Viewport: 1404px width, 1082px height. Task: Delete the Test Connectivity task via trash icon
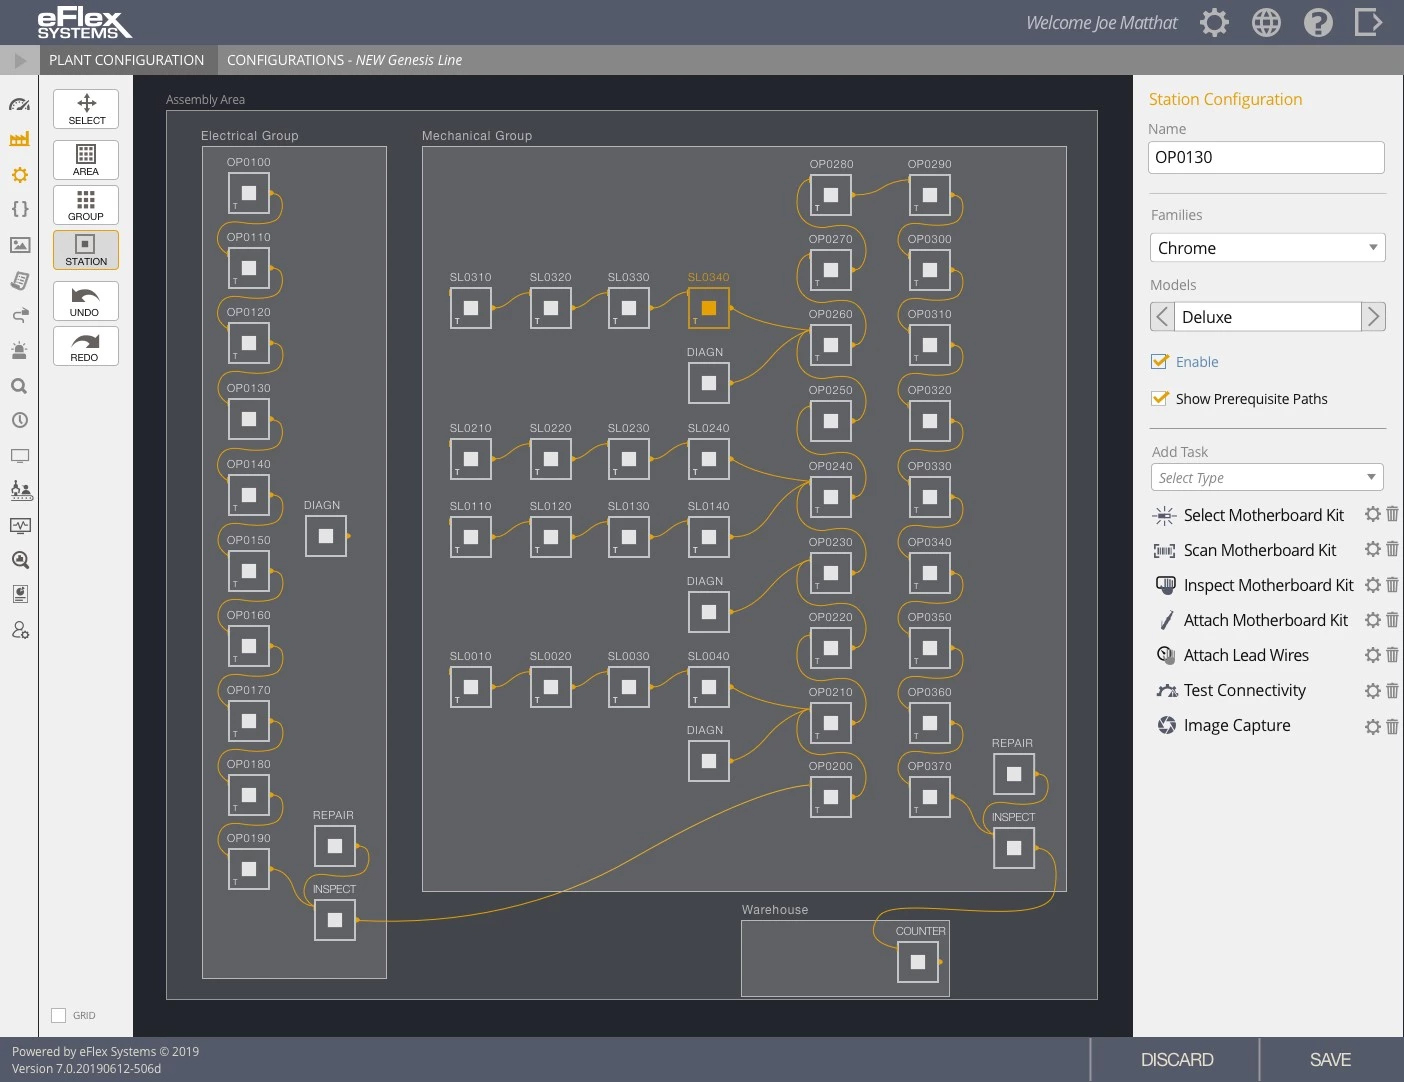tap(1393, 690)
